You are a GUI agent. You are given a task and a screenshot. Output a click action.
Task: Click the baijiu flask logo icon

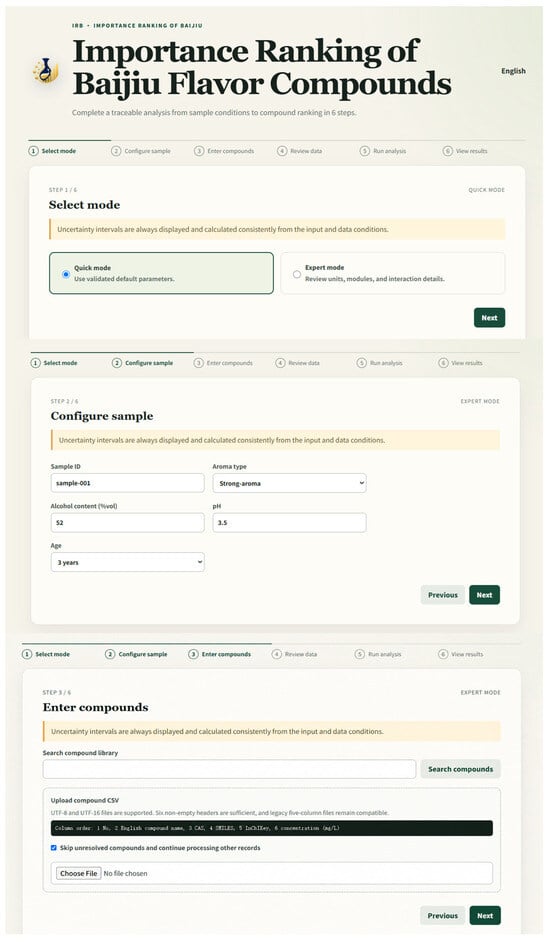pyautogui.click(x=46, y=70)
